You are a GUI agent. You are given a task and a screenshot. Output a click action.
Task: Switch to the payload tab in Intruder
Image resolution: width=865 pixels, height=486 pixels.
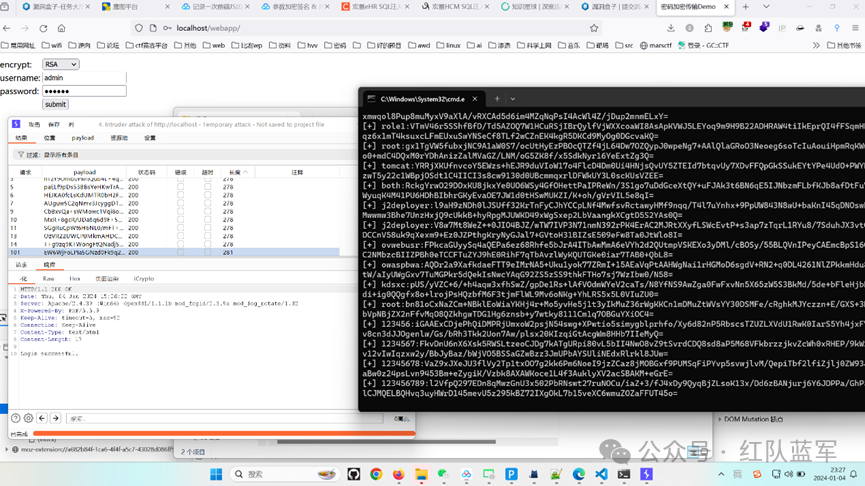83,138
